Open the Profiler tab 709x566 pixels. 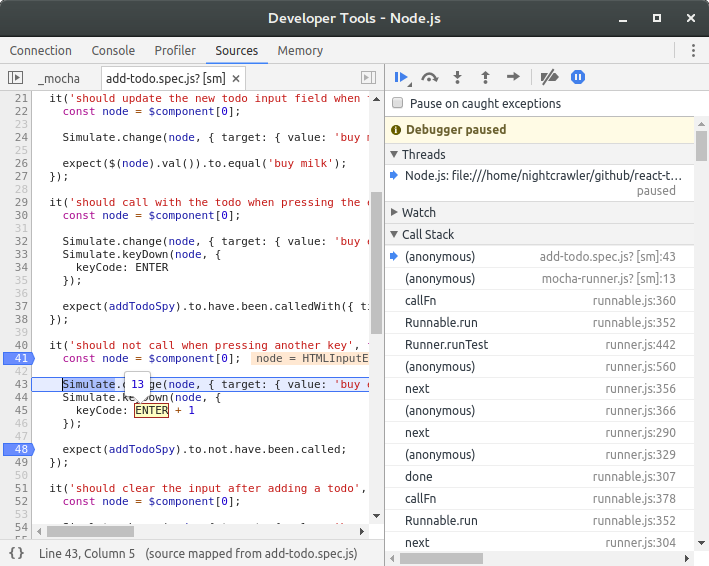(x=175, y=51)
